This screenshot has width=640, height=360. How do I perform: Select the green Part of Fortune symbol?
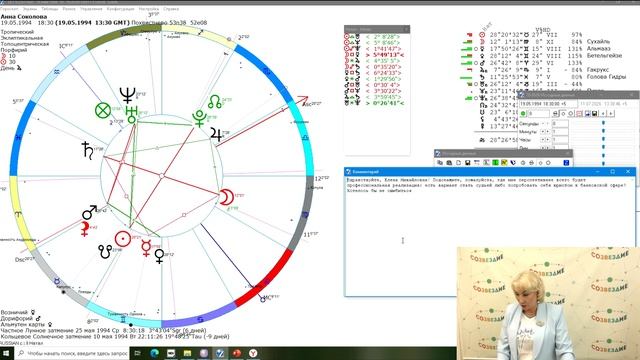click(x=103, y=110)
